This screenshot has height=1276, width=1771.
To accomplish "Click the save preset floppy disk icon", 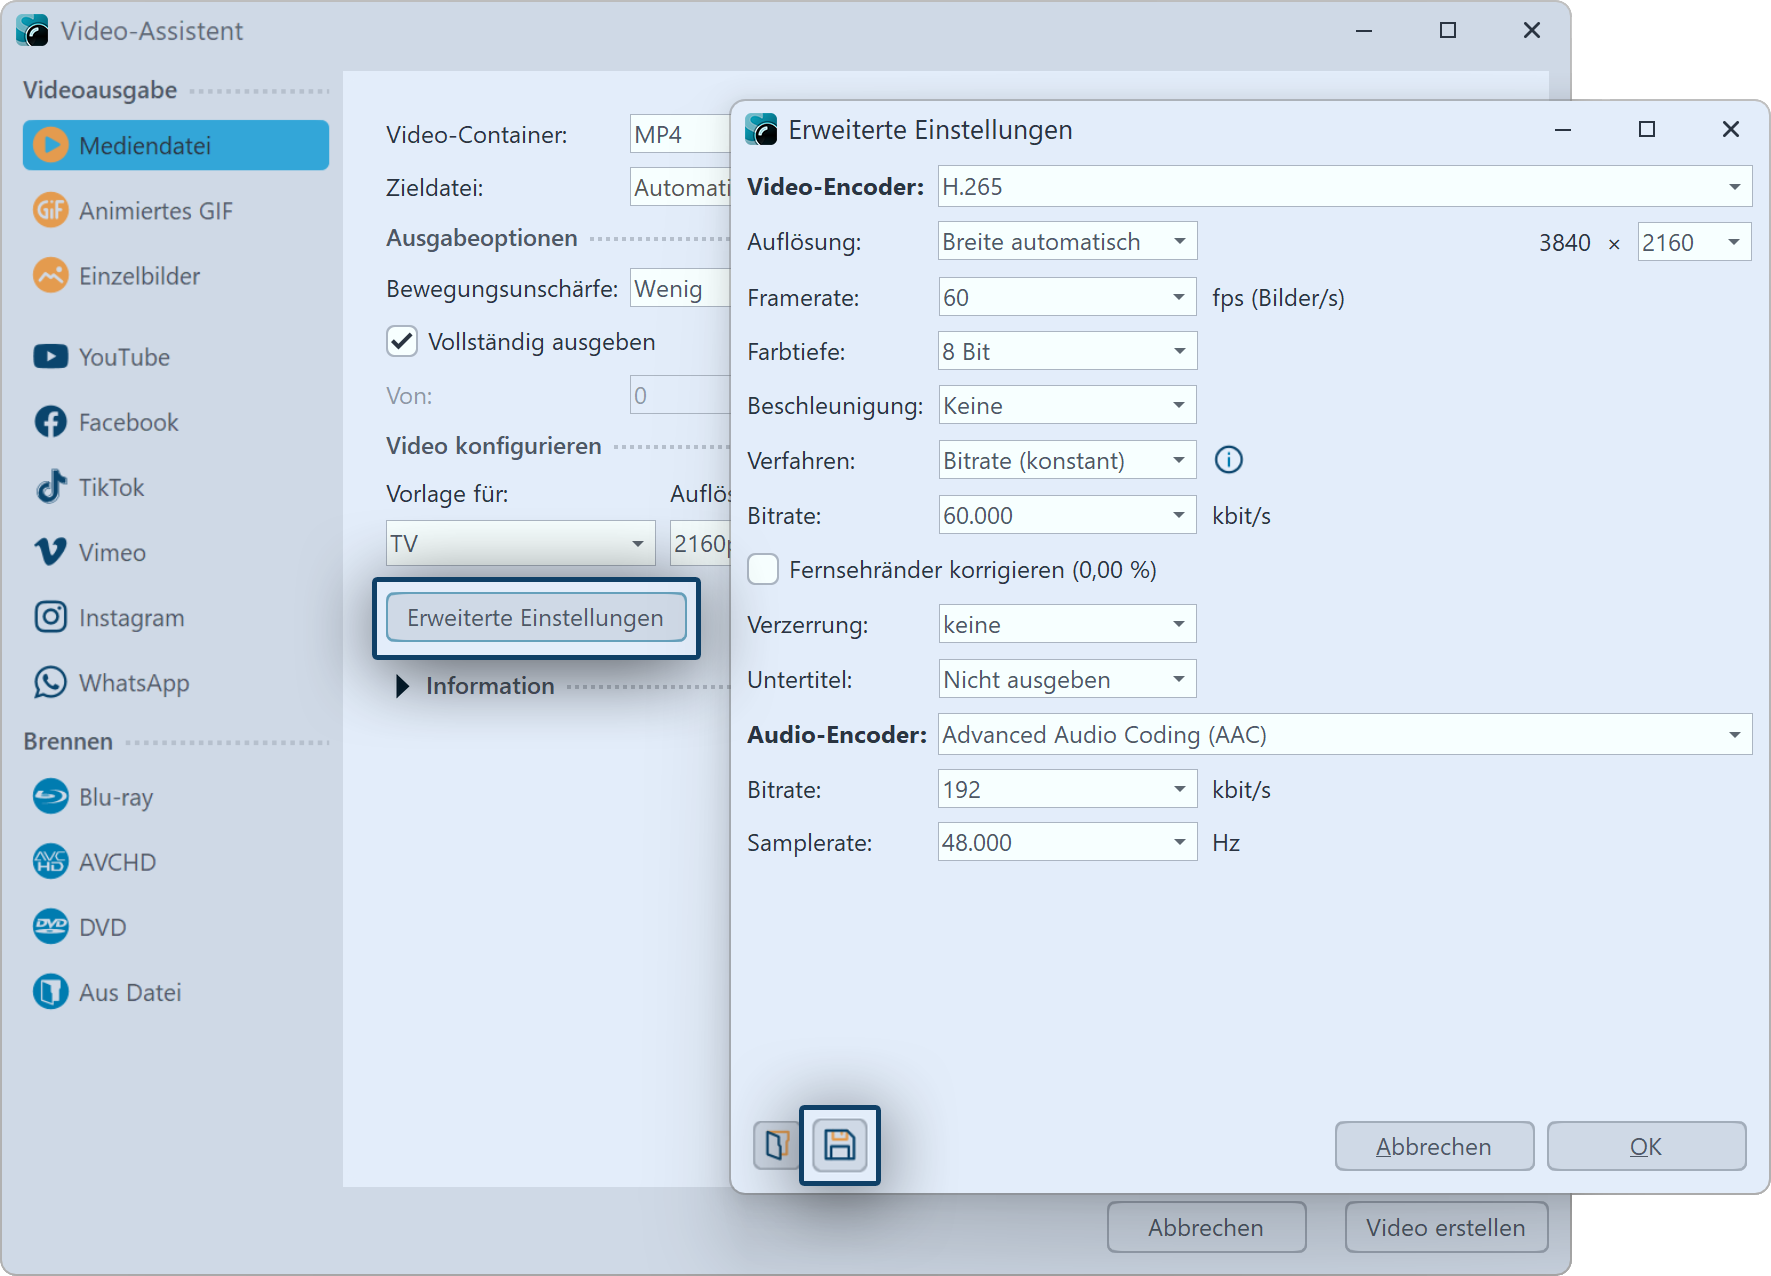I will click(x=839, y=1145).
